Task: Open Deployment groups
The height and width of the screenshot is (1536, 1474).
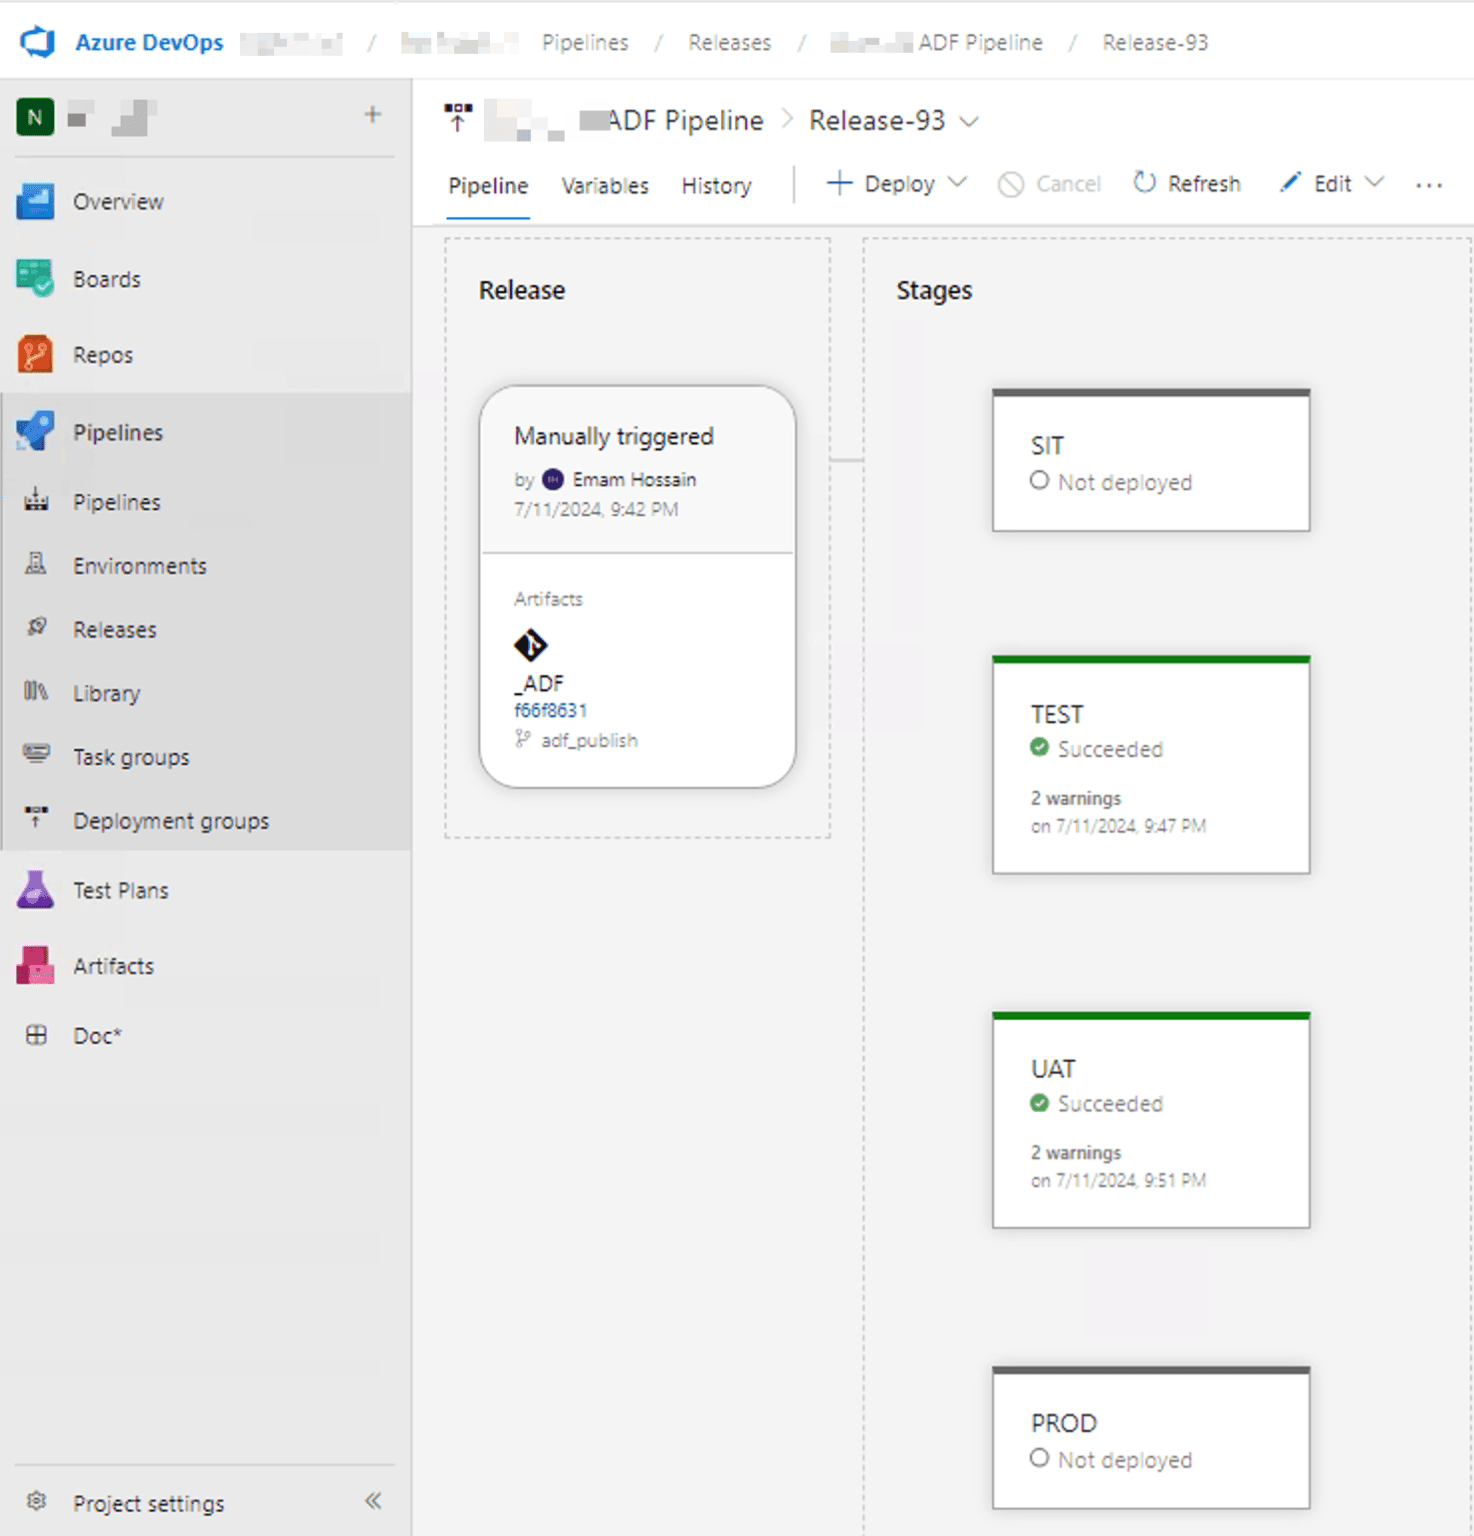Action: [171, 820]
